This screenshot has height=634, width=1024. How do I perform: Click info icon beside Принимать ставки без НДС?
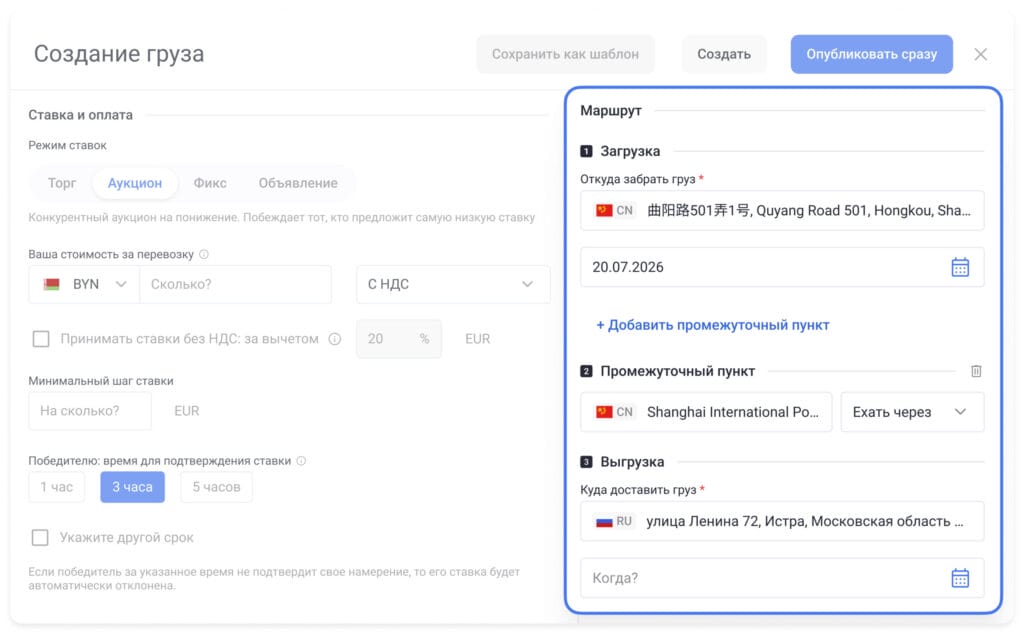[334, 339]
